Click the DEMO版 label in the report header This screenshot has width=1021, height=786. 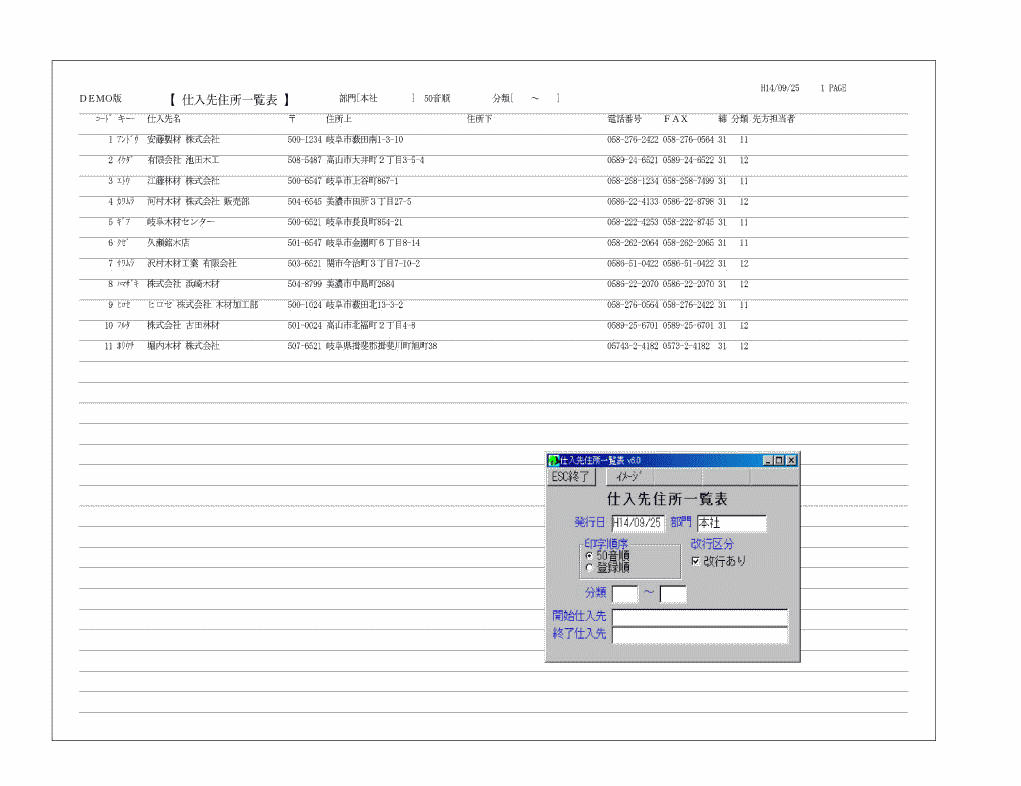(x=101, y=98)
